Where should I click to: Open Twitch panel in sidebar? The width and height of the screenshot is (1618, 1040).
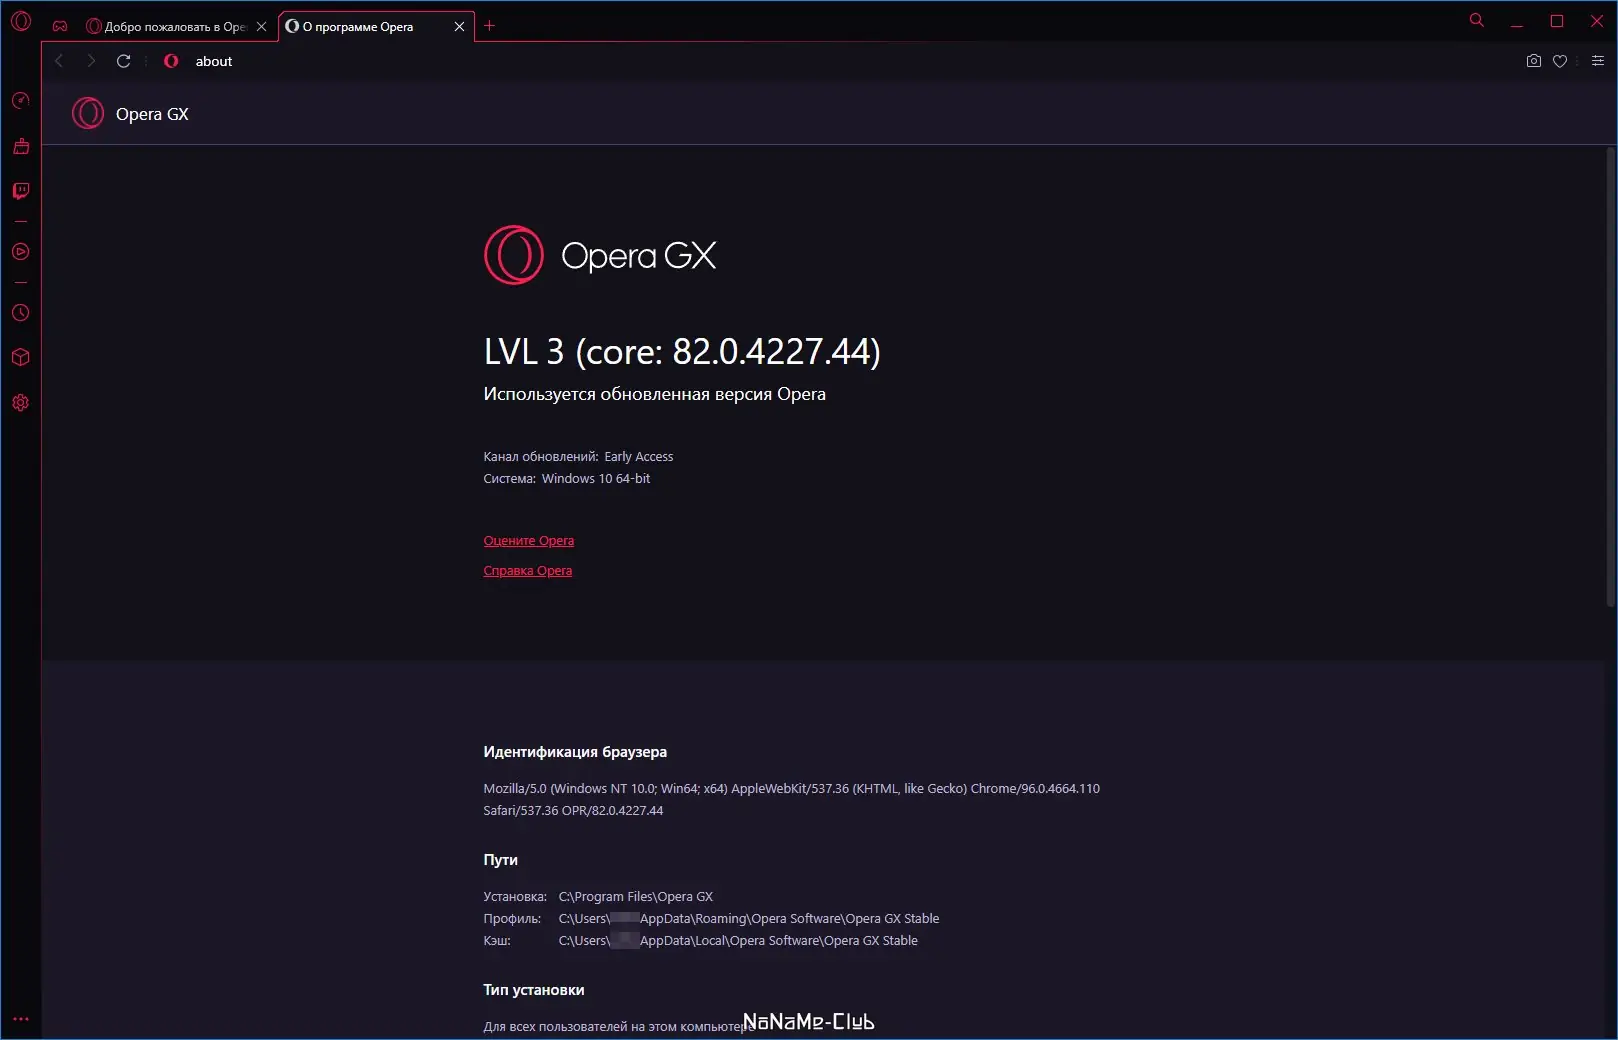[x=20, y=190]
